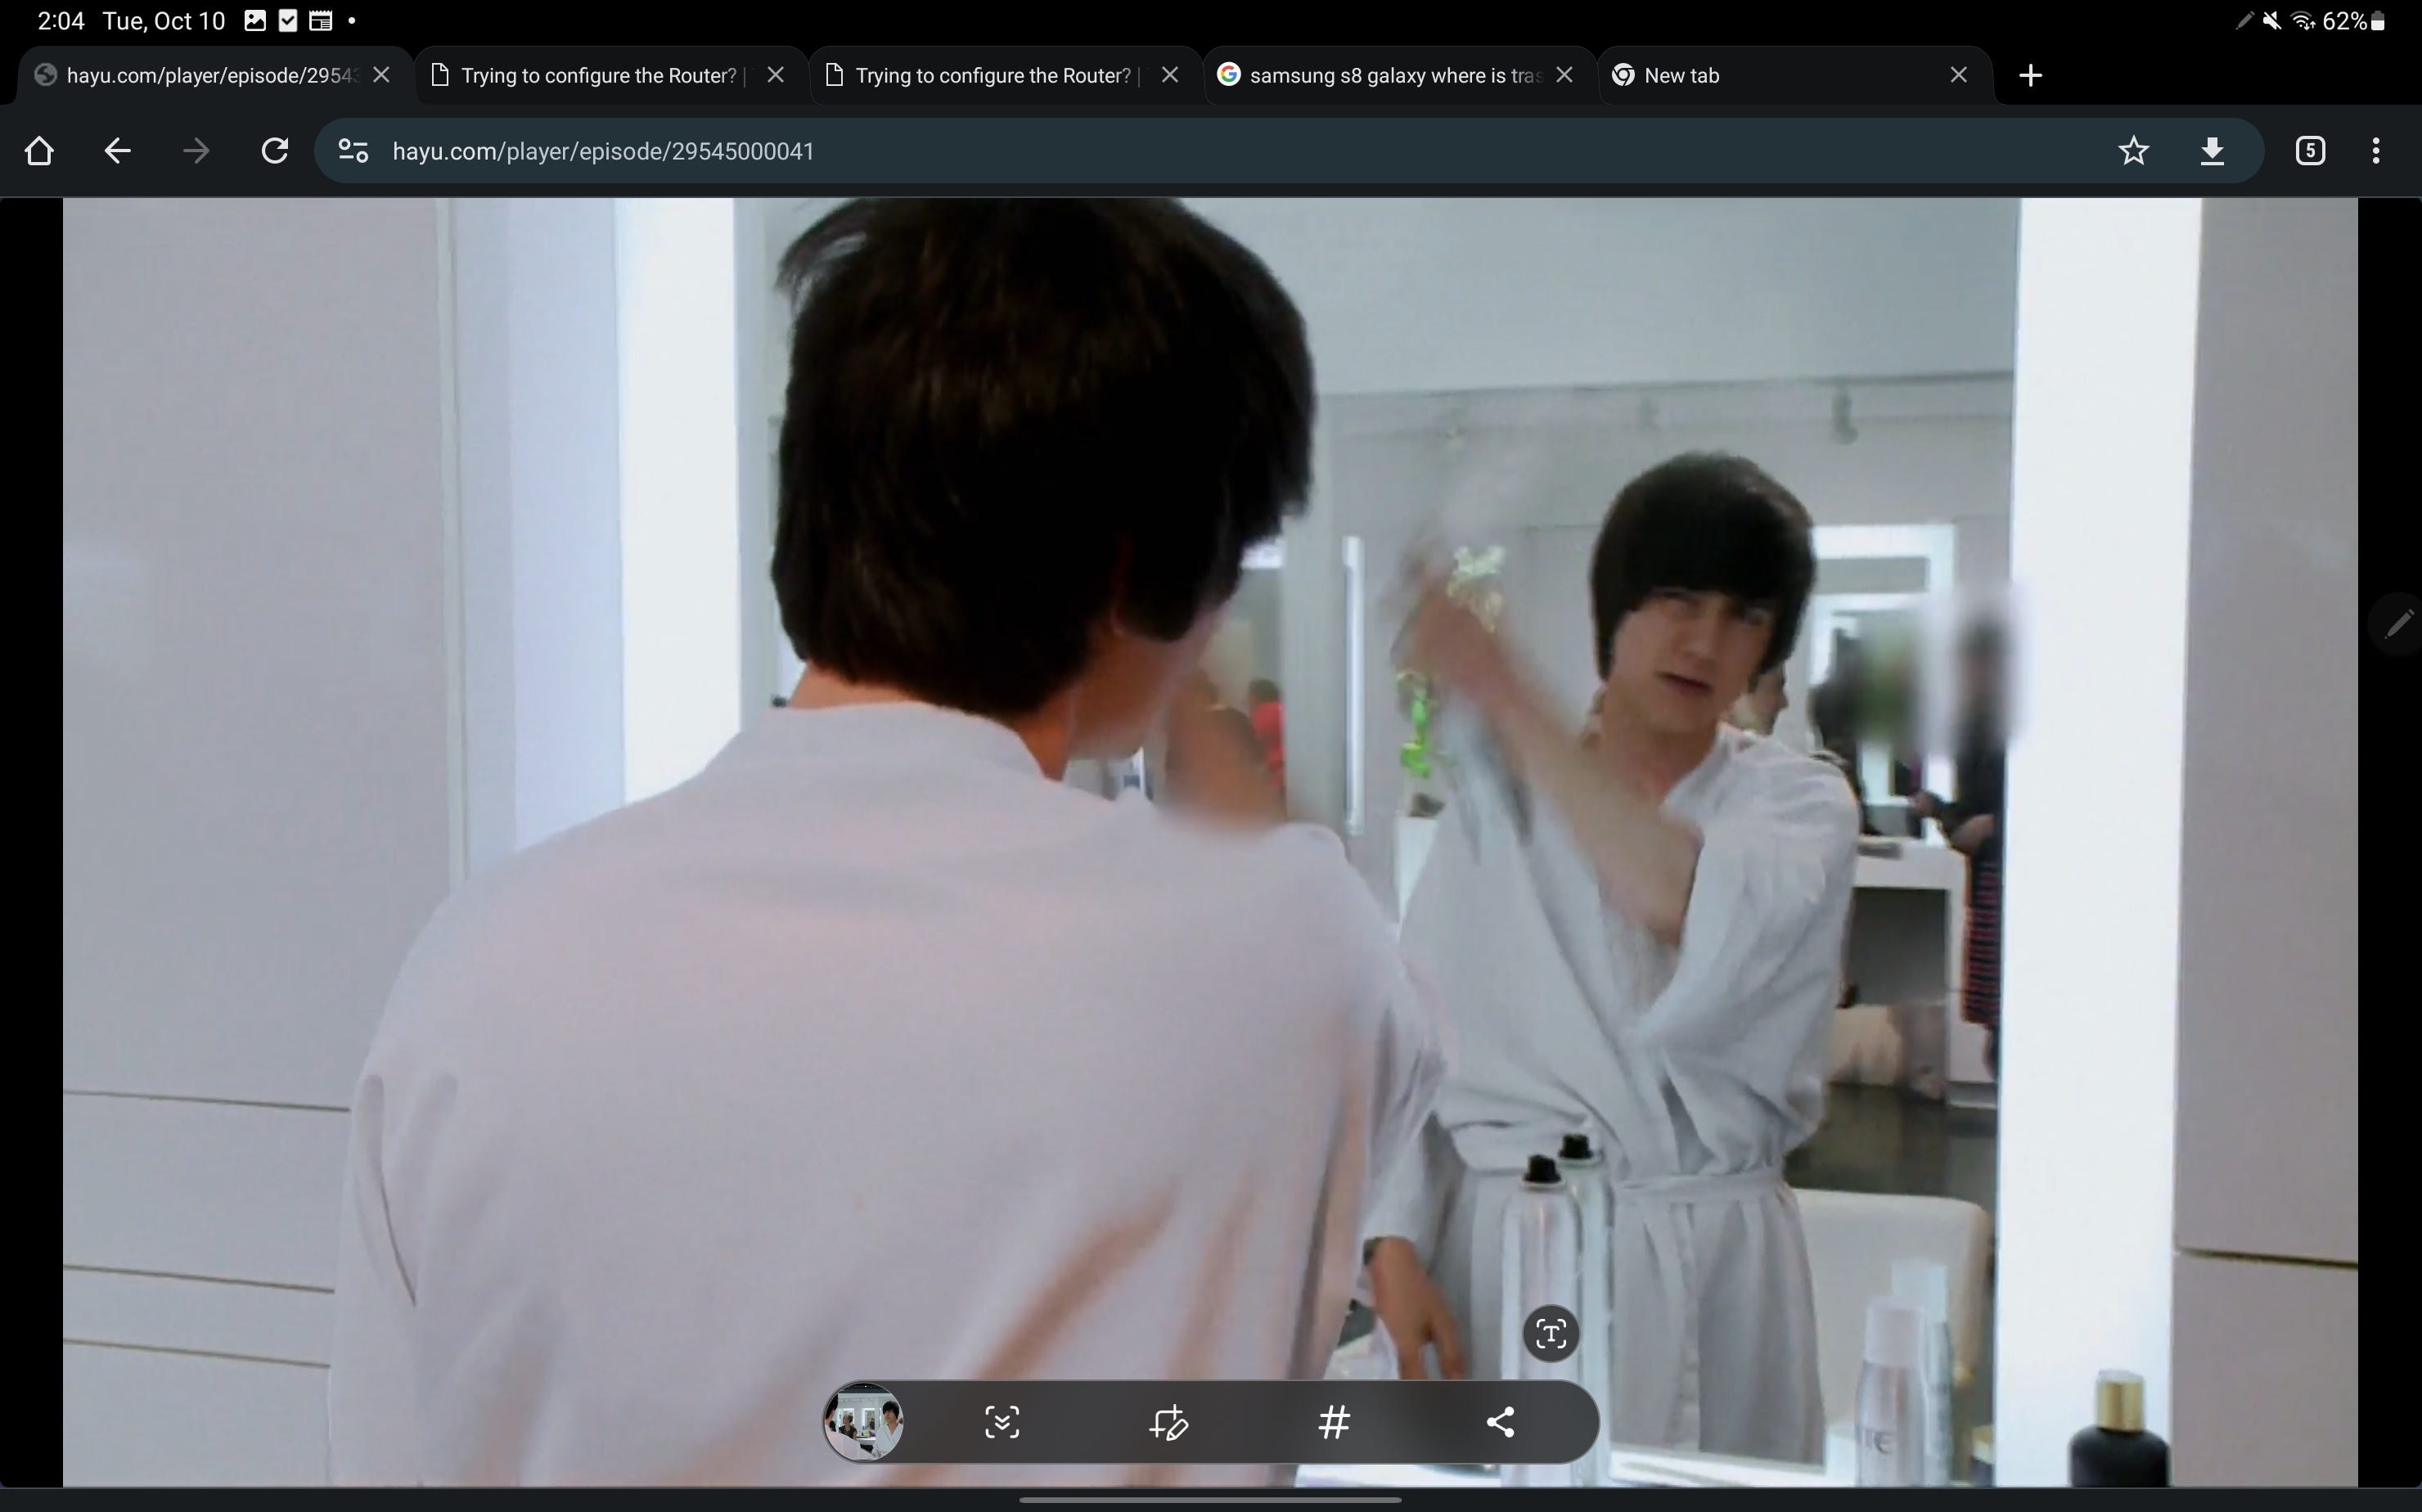Click the forward navigation arrow
This screenshot has width=2422, height=1512.
(x=196, y=151)
